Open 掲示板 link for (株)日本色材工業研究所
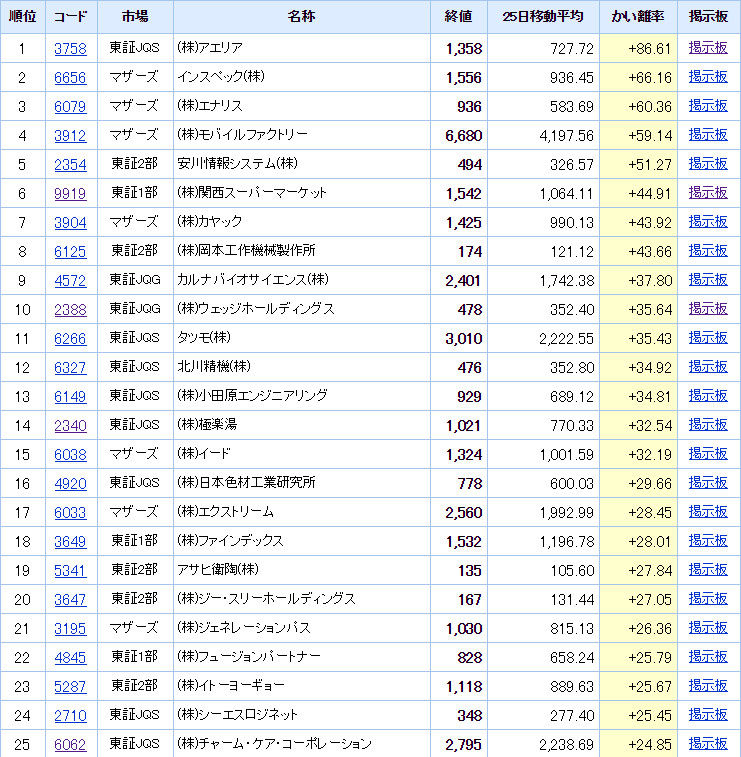This screenshot has width=741, height=757. [708, 482]
